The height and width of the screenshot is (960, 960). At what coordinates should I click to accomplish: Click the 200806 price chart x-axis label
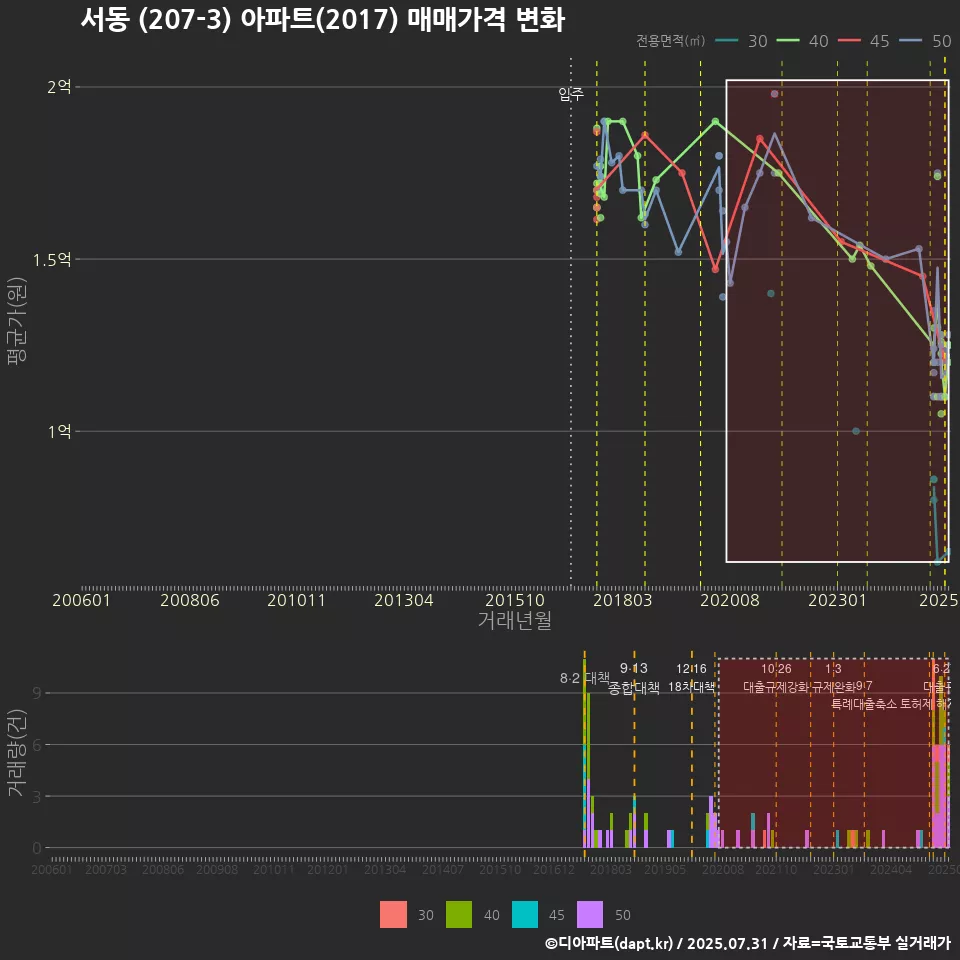point(190,600)
